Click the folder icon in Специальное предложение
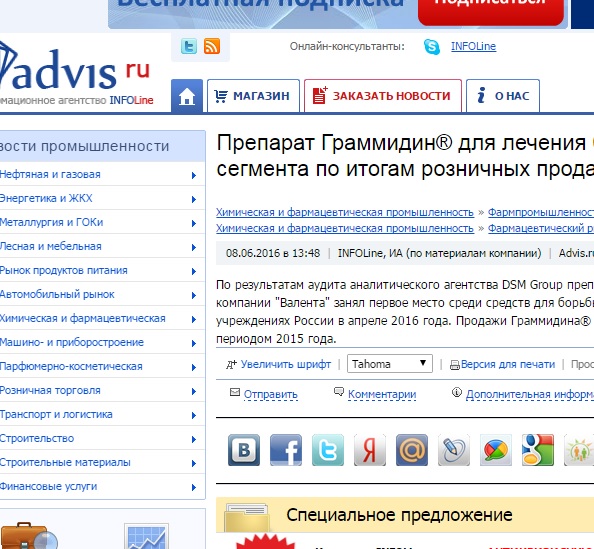 pyautogui.click(x=247, y=517)
